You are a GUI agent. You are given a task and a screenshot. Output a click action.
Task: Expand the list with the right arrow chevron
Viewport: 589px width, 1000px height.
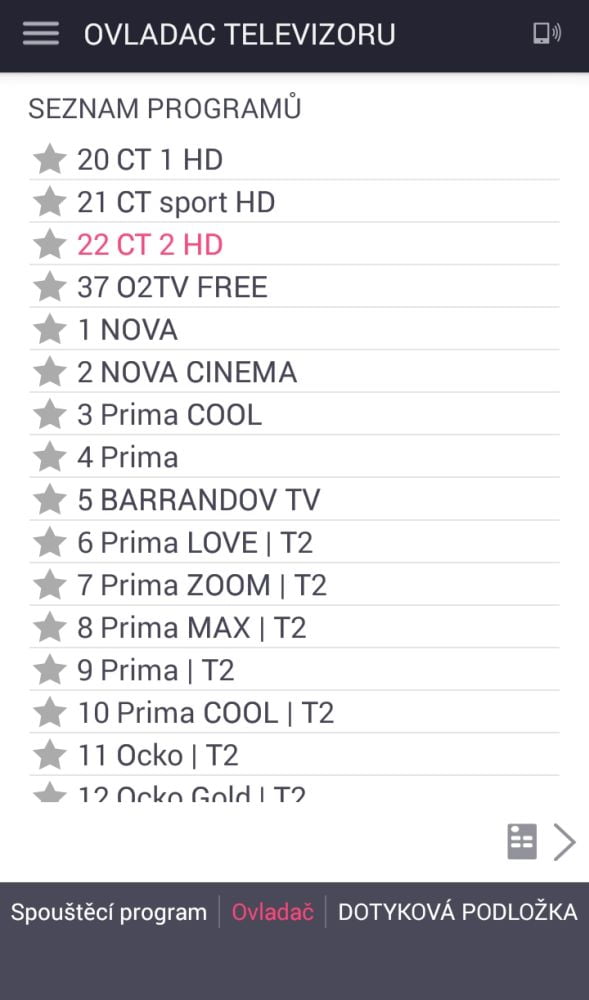click(x=565, y=841)
